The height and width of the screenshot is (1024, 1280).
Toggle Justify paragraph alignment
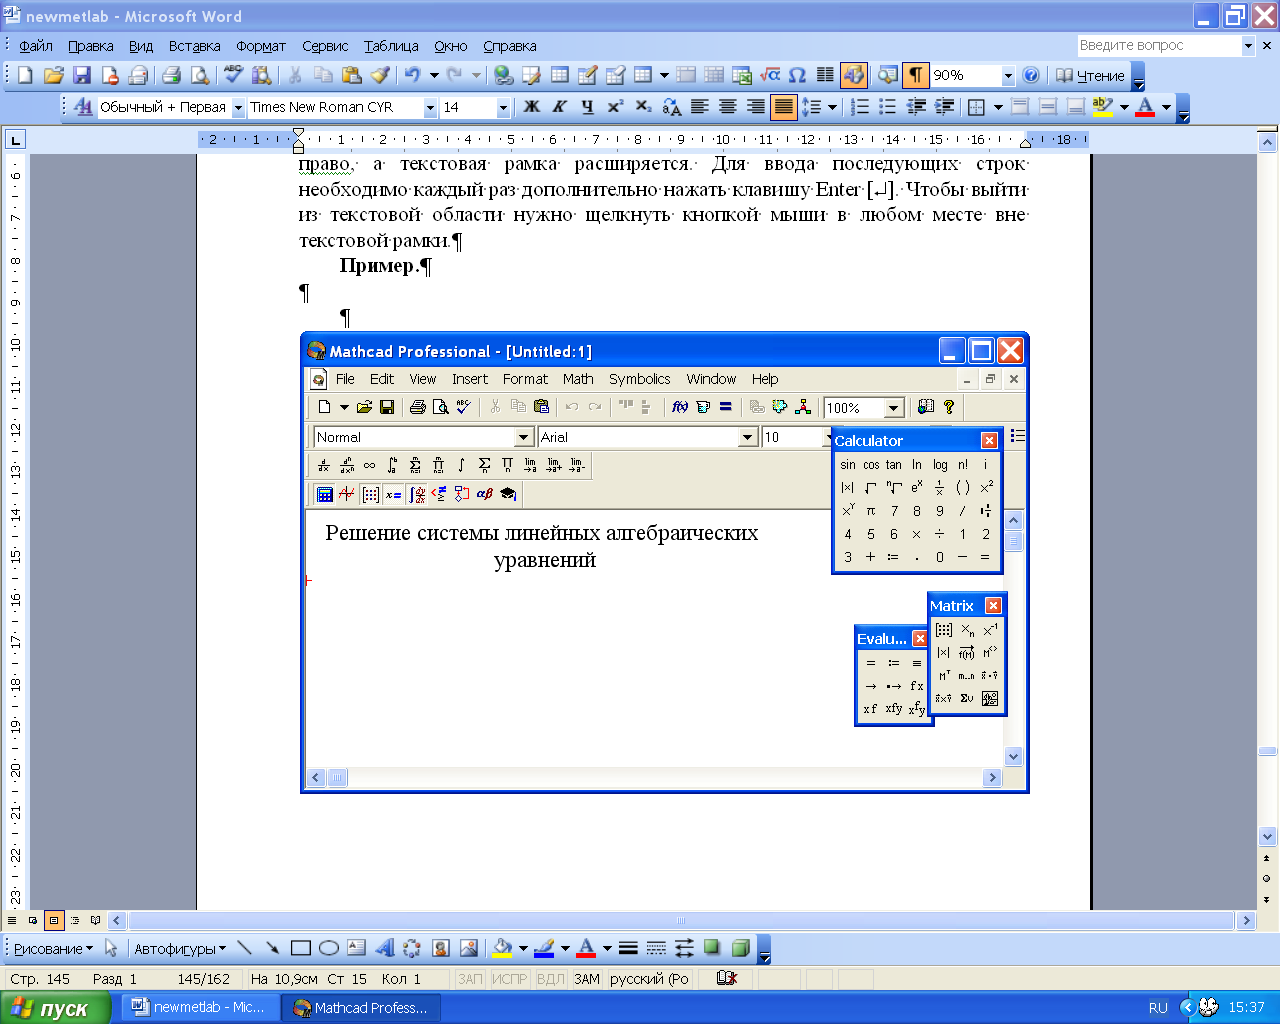click(784, 106)
